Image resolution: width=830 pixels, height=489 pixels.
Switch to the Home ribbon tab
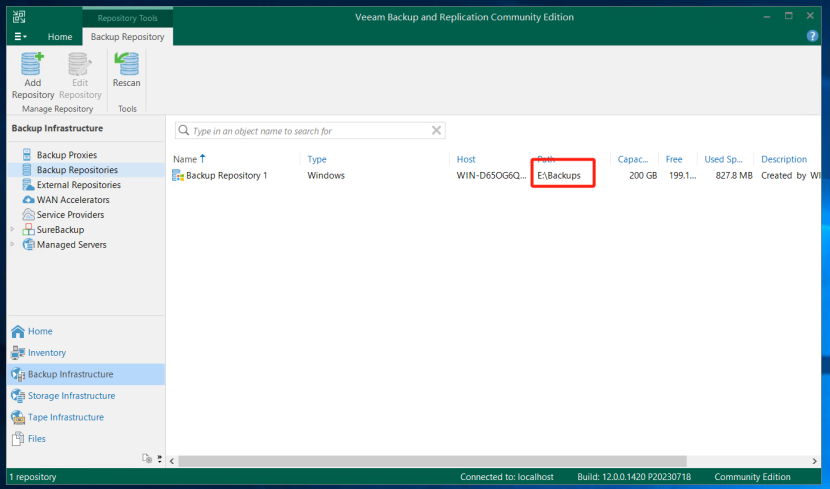click(x=60, y=37)
